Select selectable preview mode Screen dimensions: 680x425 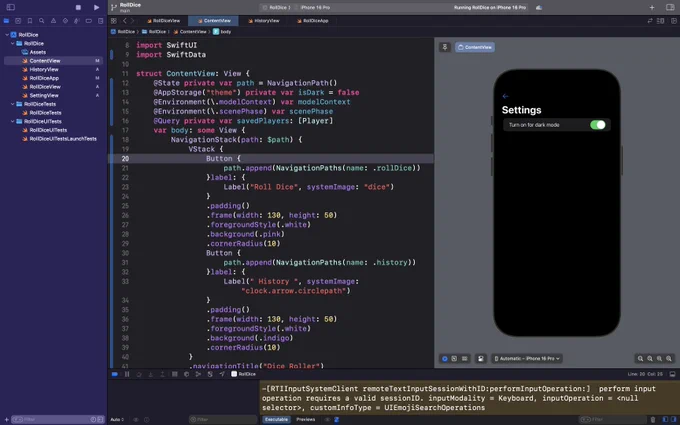click(454, 359)
